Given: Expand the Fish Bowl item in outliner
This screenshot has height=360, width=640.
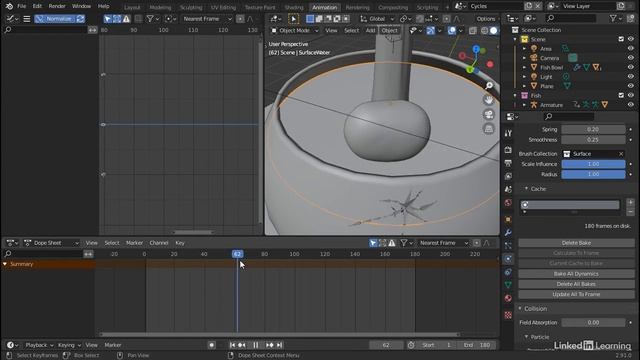Looking at the screenshot, I should click(x=524, y=67).
